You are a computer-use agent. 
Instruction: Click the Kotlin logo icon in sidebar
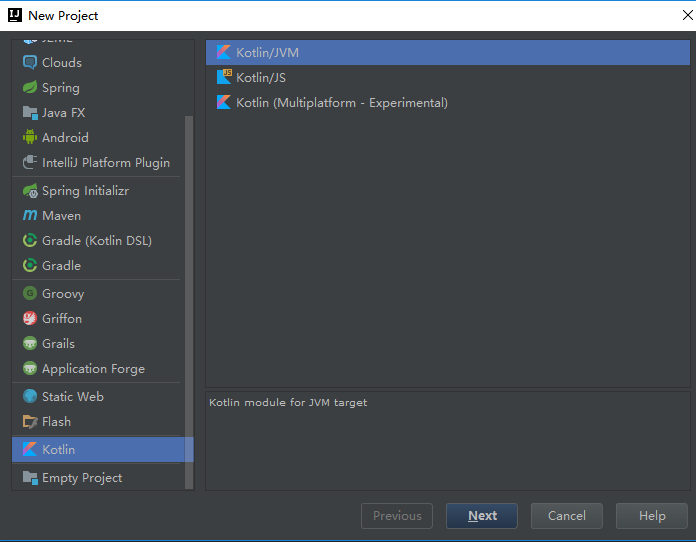30,449
